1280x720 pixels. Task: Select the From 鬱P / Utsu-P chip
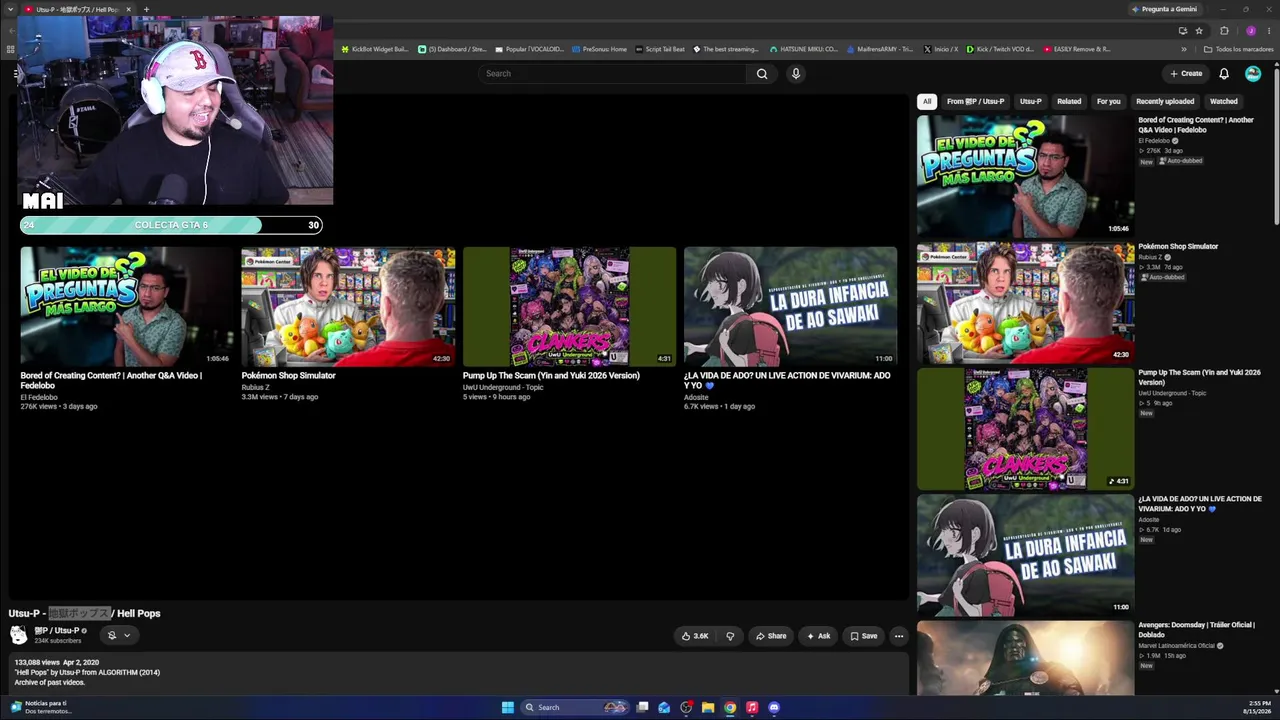point(975,101)
